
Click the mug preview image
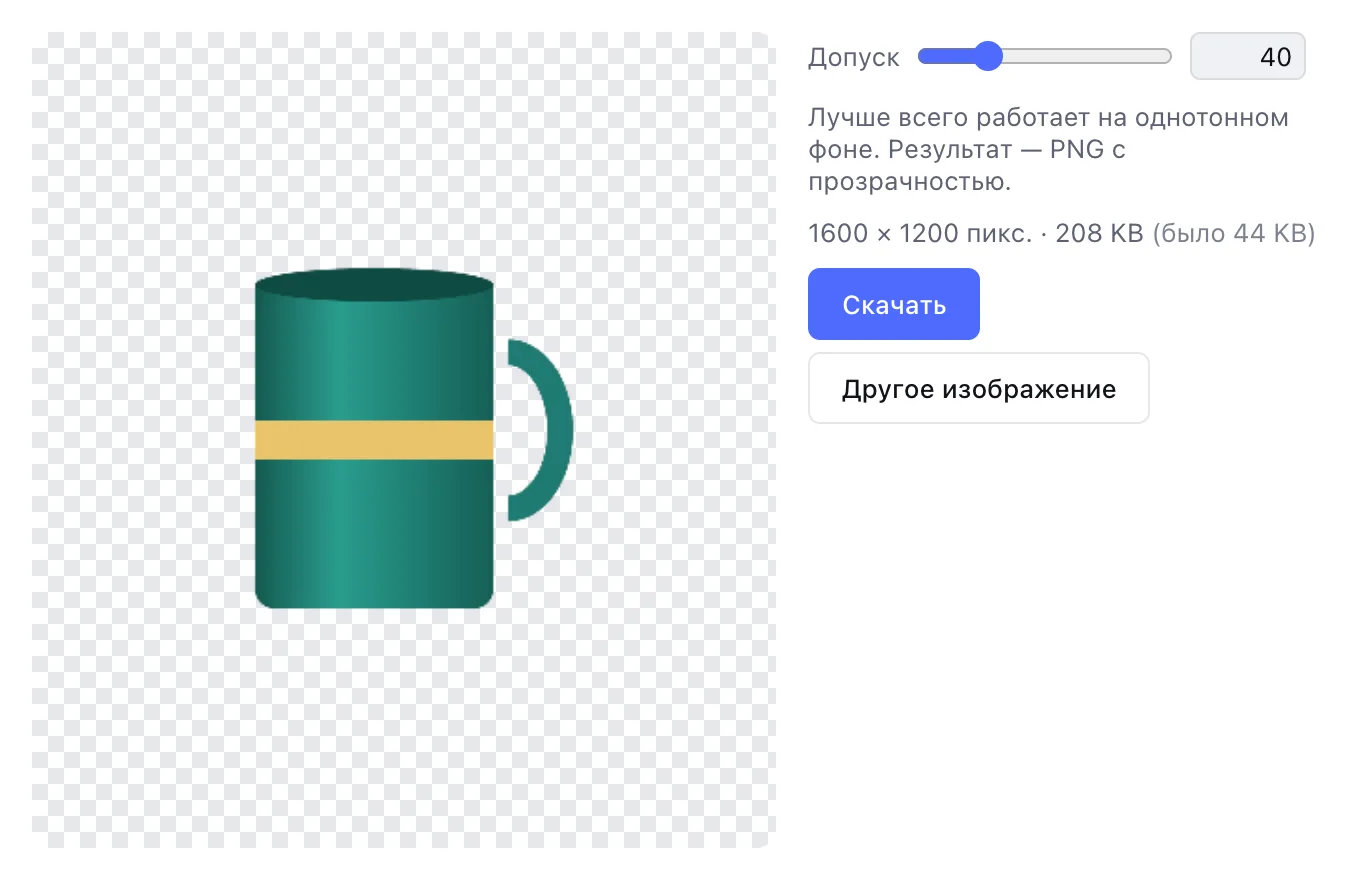click(404, 440)
